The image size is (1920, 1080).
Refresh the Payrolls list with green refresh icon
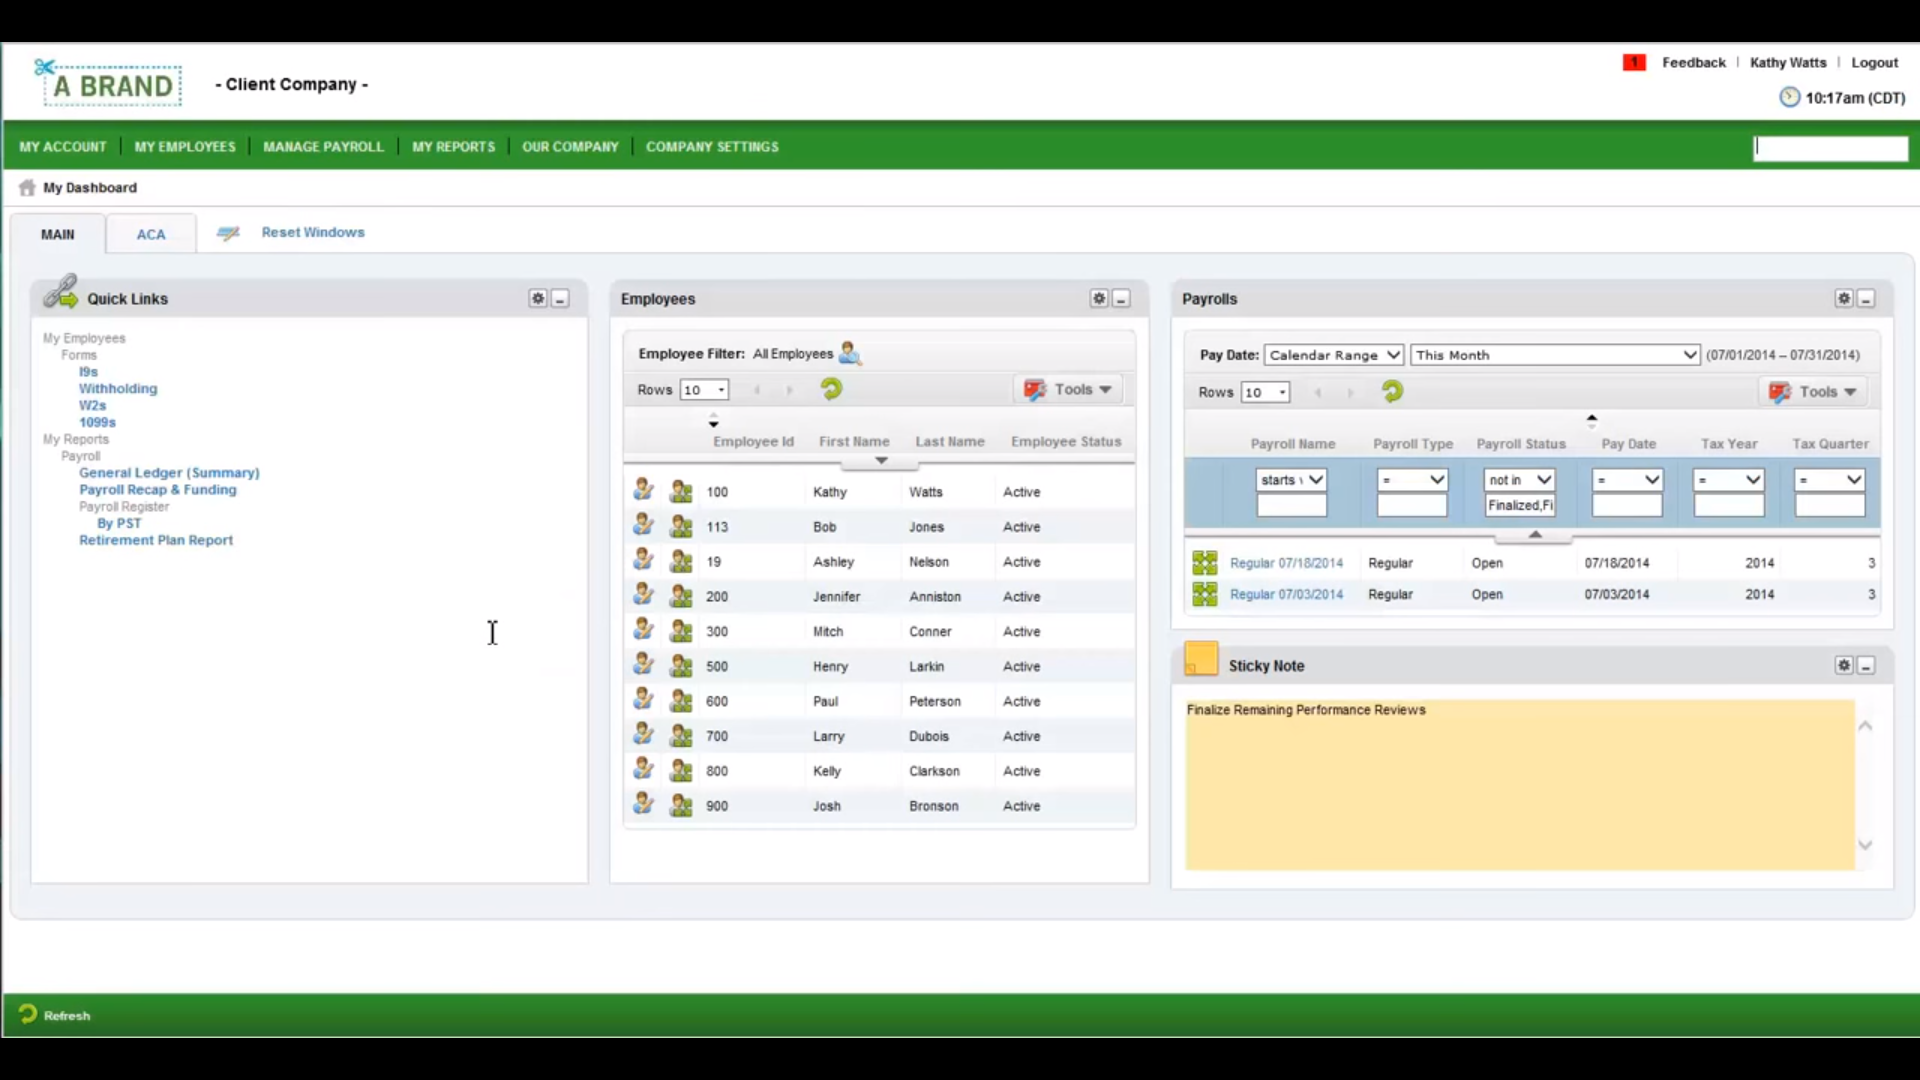point(1392,392)
